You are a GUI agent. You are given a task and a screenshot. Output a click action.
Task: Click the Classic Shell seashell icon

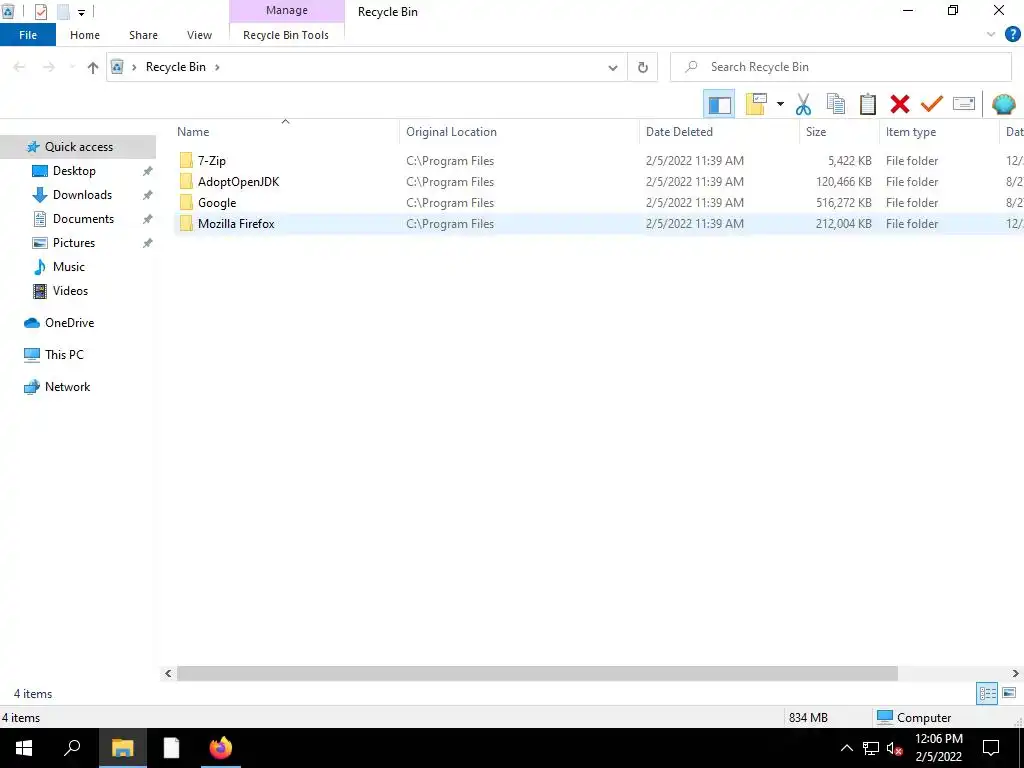tap(1003, 104)
